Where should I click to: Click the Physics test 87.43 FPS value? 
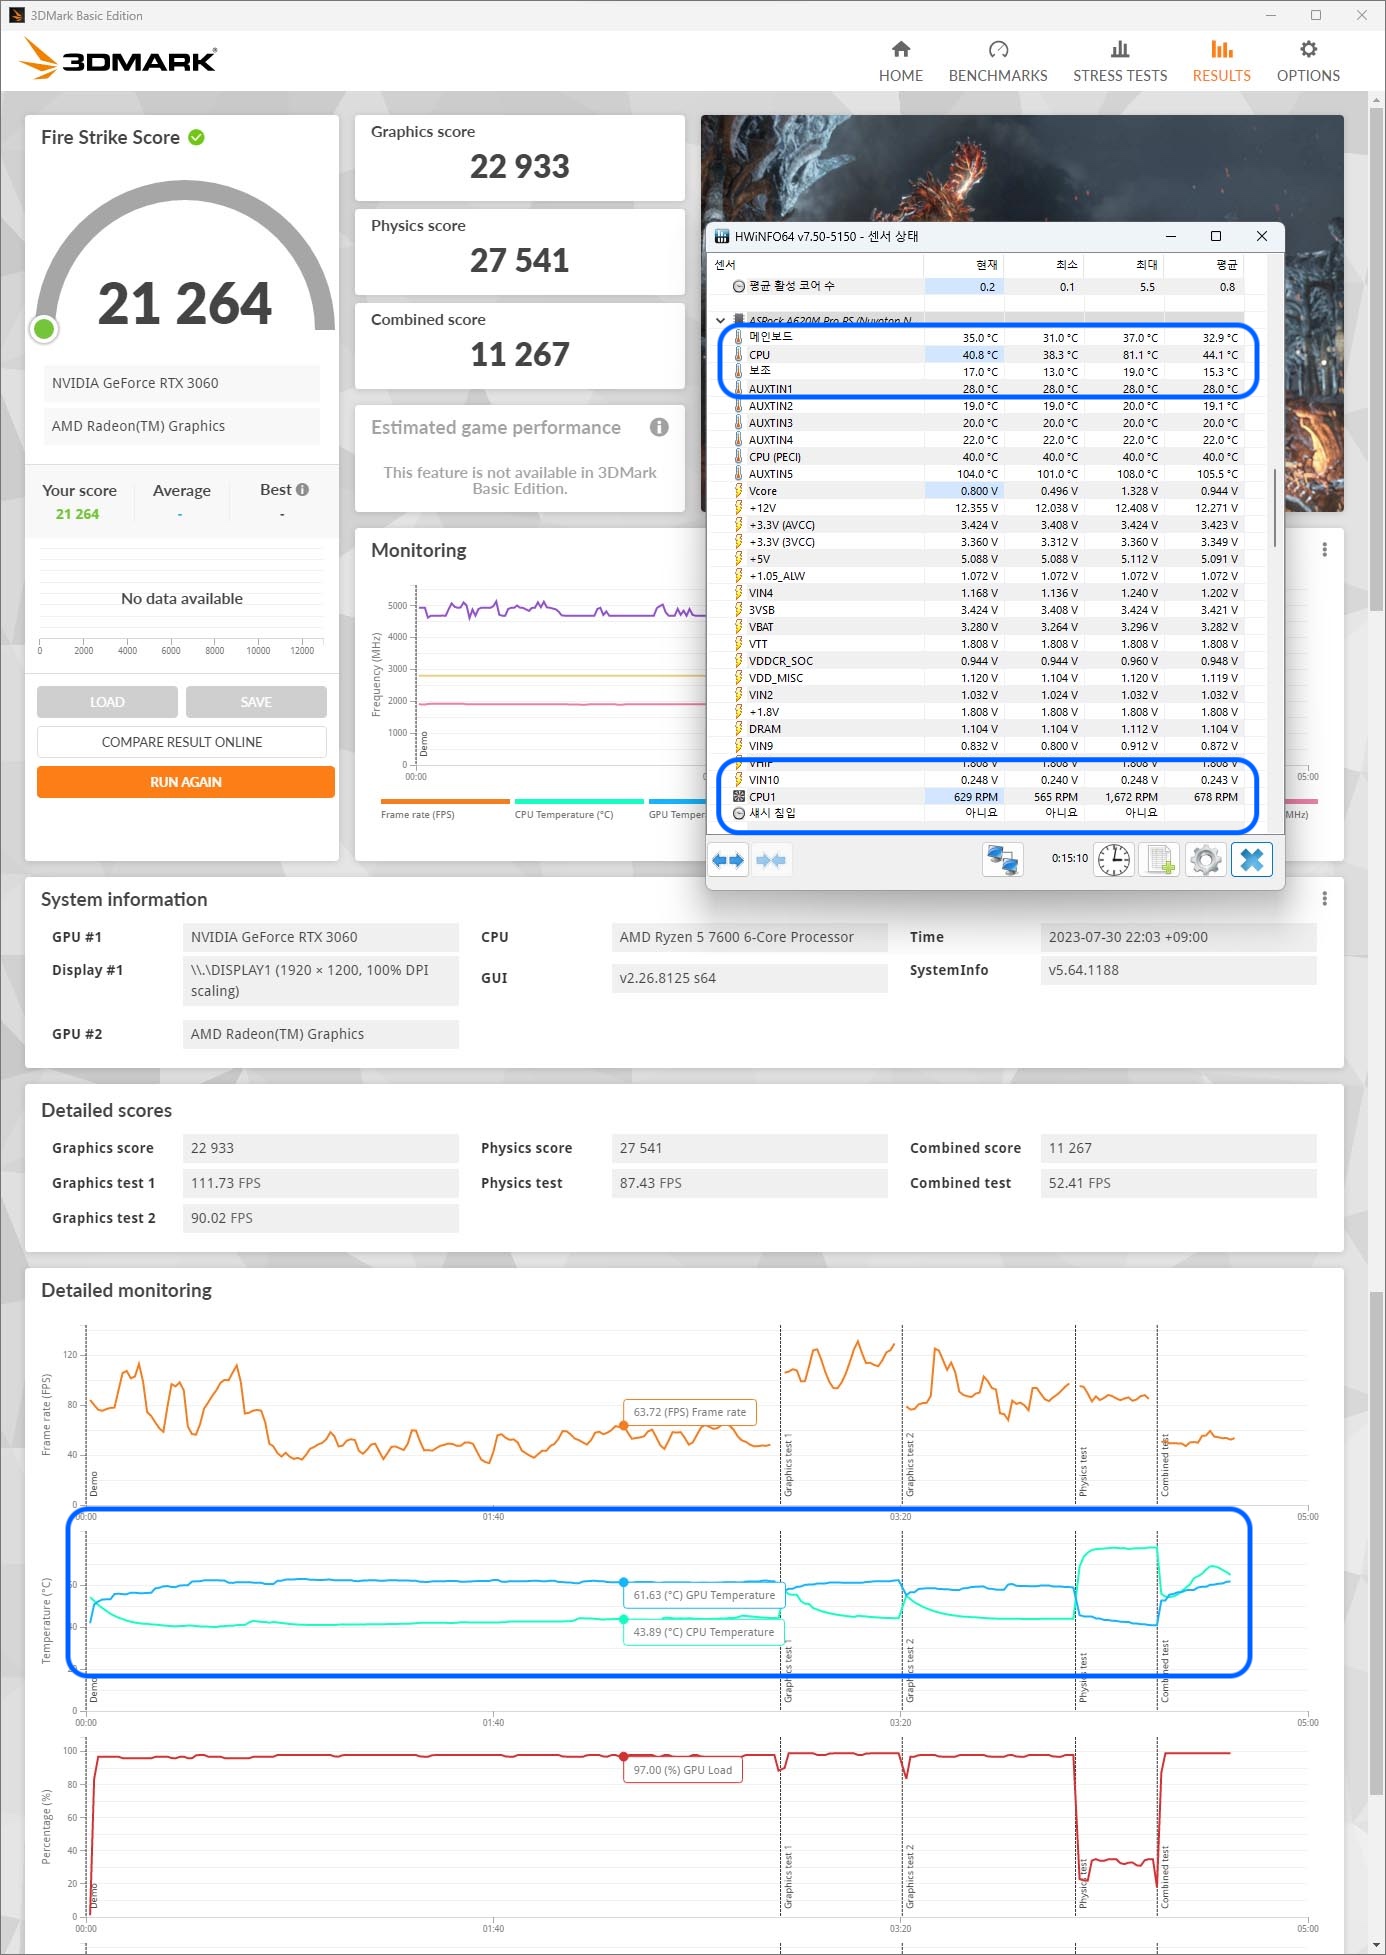pos(749,1183)
